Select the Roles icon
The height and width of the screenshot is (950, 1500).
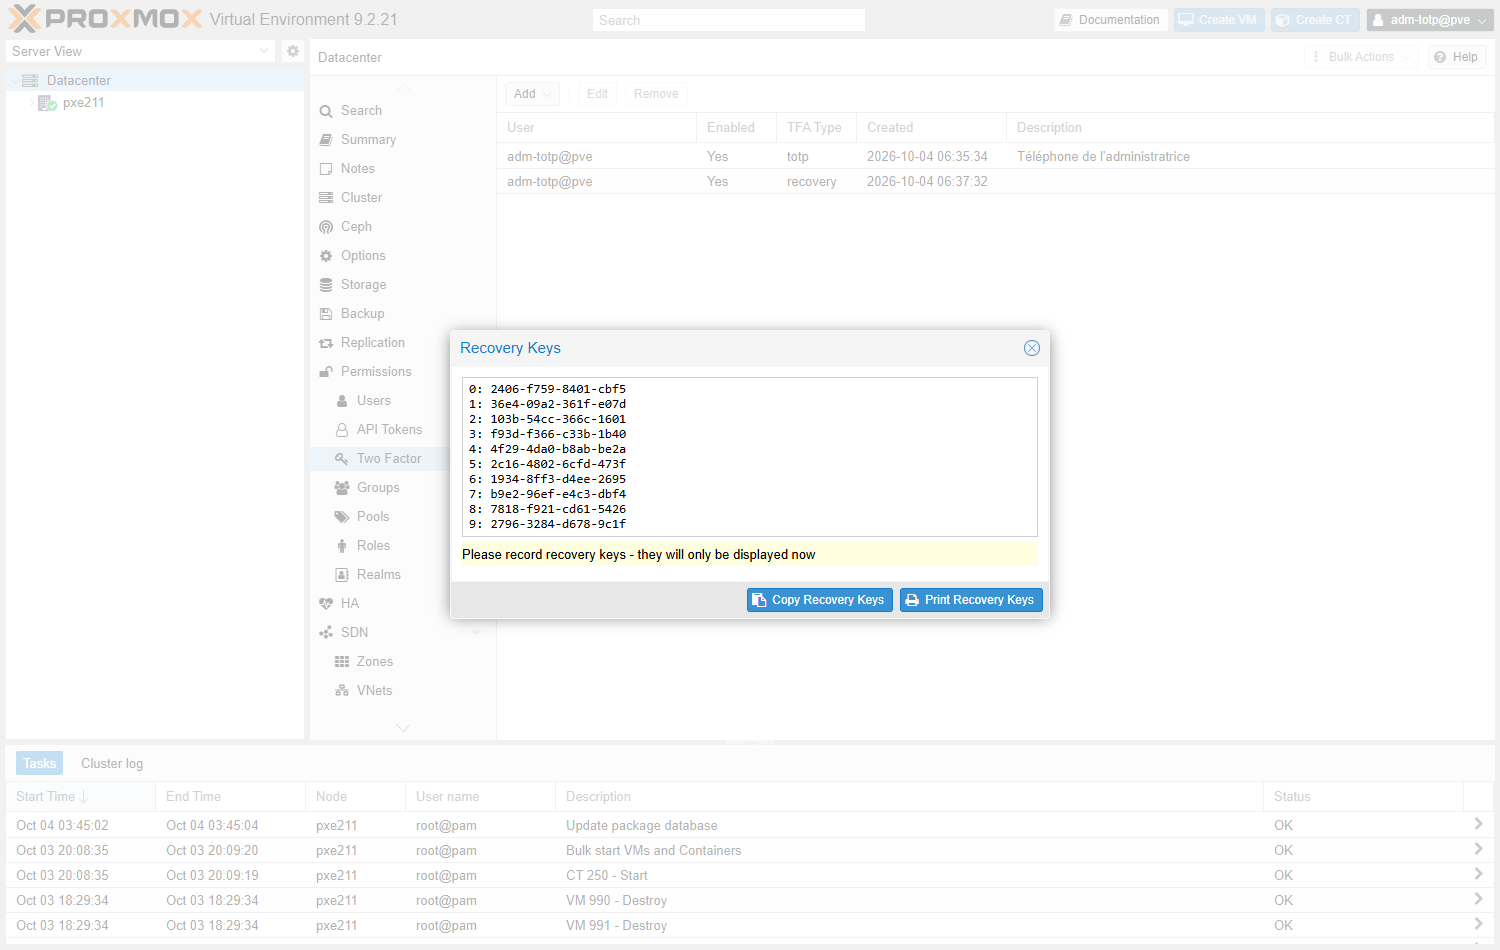[342, 546]
